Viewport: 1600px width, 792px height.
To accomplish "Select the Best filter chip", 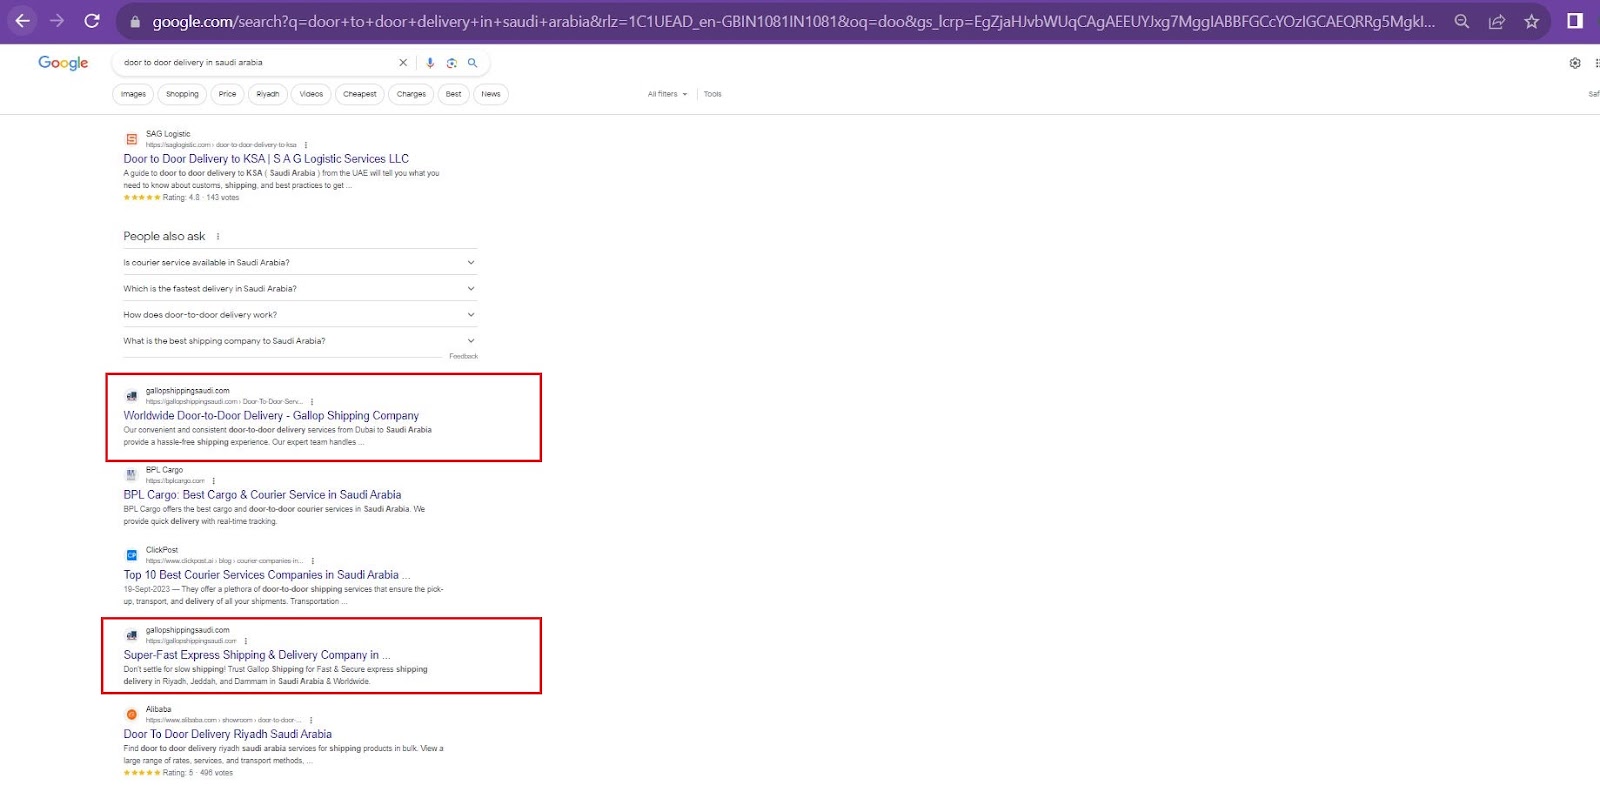I will coord(454,94).
